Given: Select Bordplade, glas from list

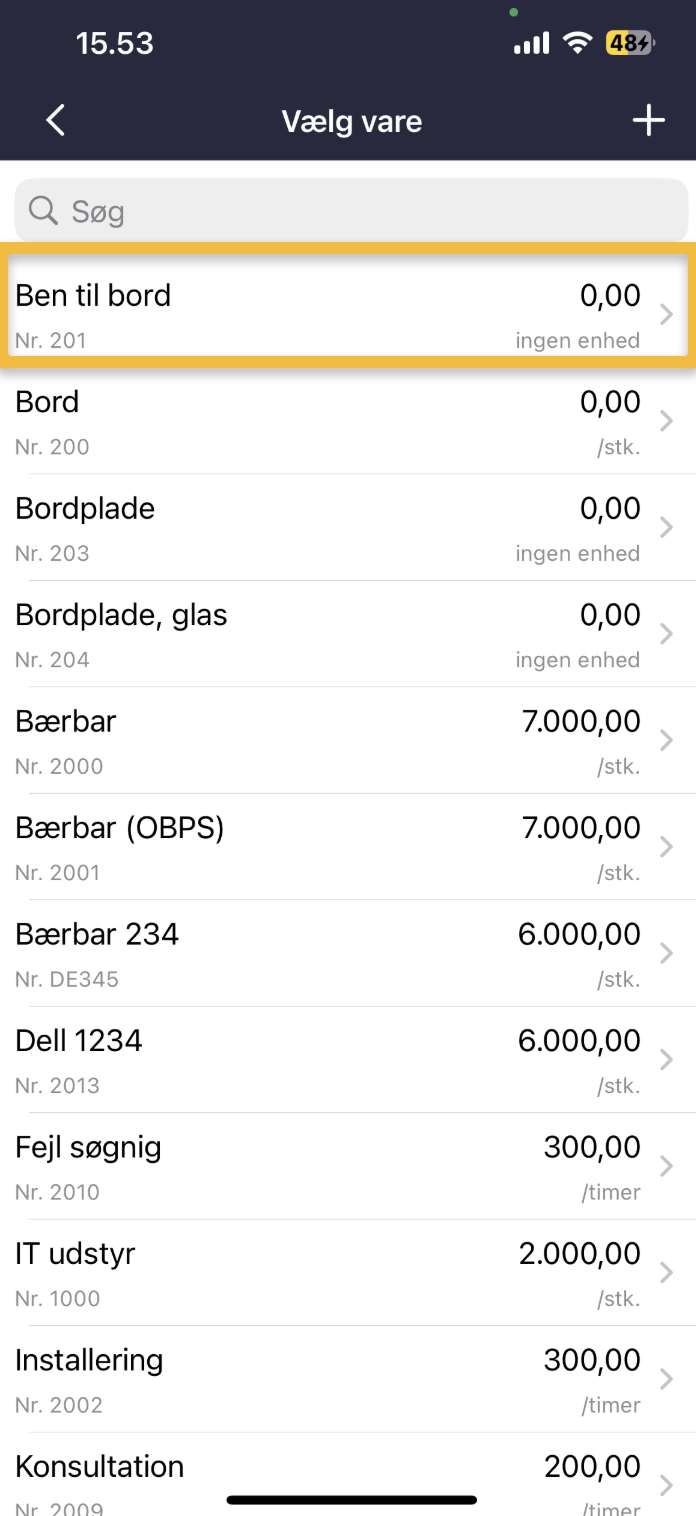Looking at the screenshot, I should tap(300, 634).
